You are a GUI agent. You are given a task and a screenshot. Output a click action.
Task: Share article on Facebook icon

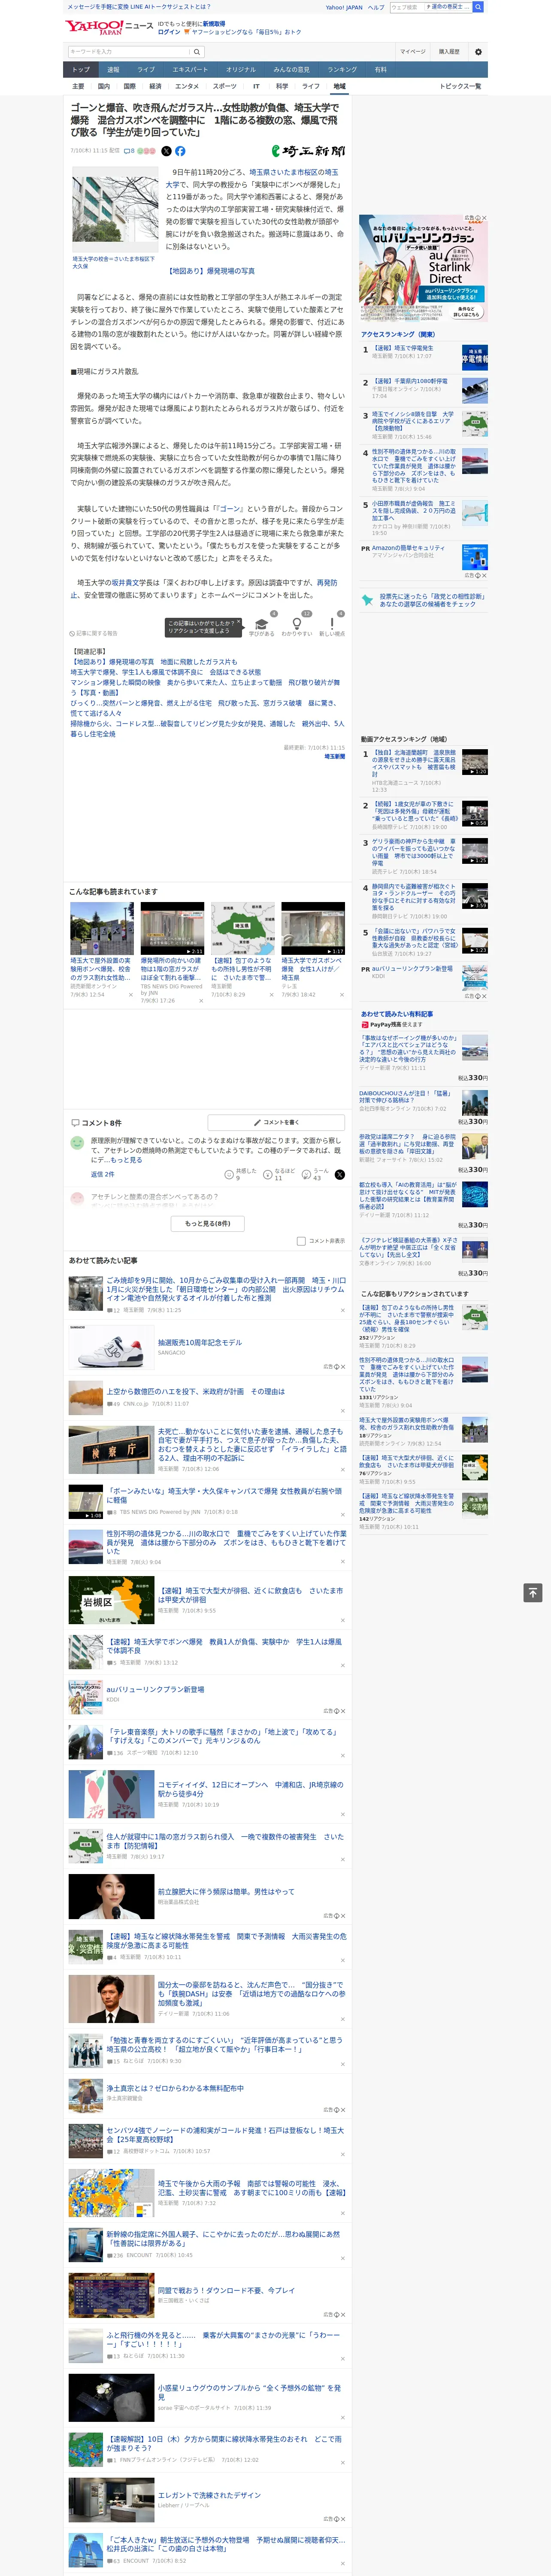pyautogui.click(x=180, y=151)
